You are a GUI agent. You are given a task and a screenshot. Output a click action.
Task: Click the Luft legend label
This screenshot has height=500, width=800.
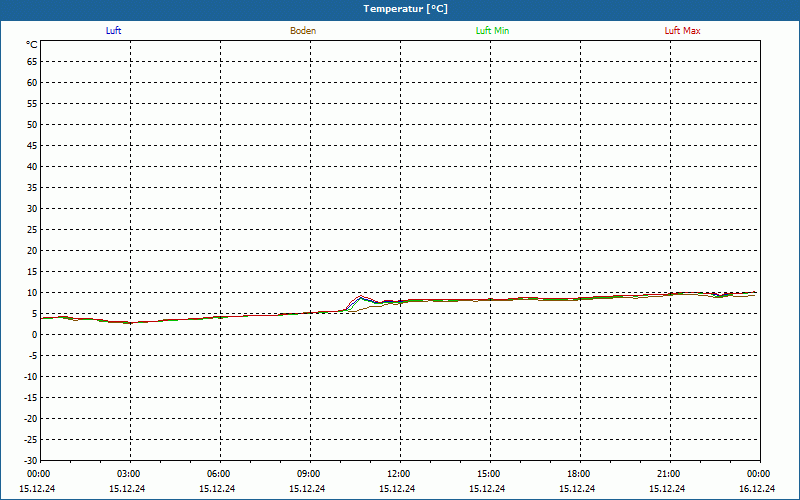click(113, 31)
